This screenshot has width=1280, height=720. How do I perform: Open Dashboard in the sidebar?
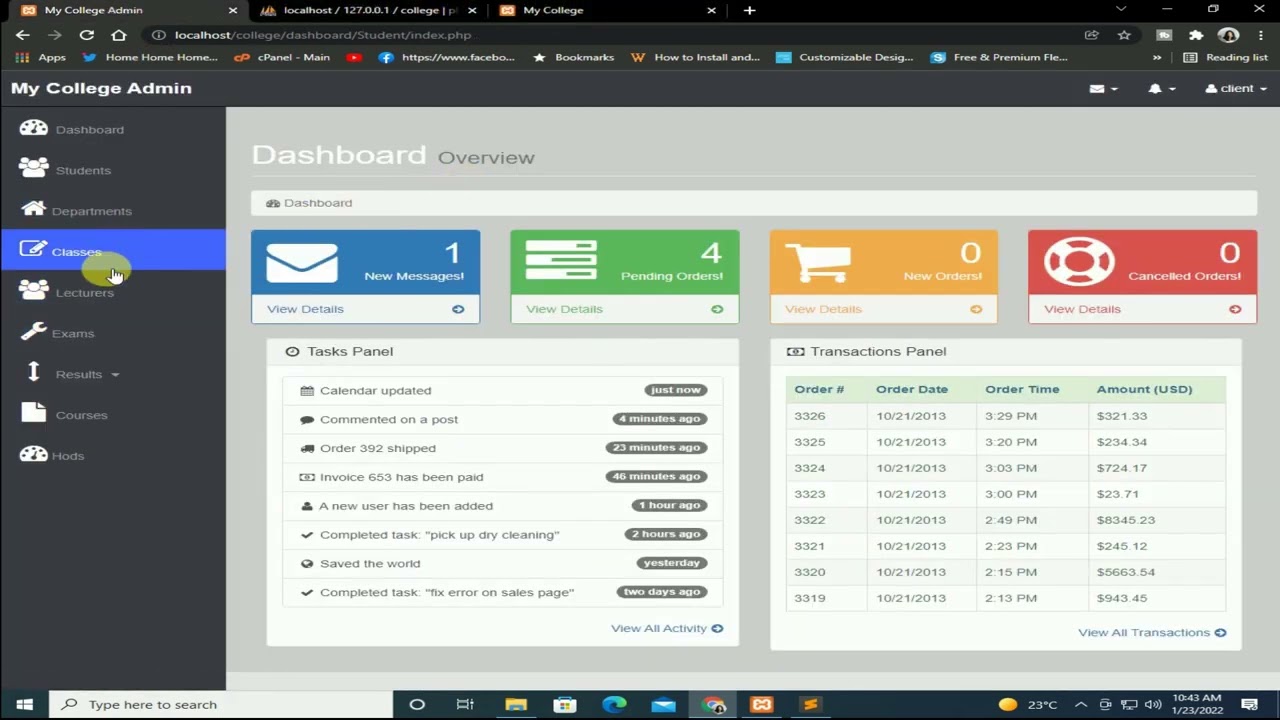tap(90, 129)
